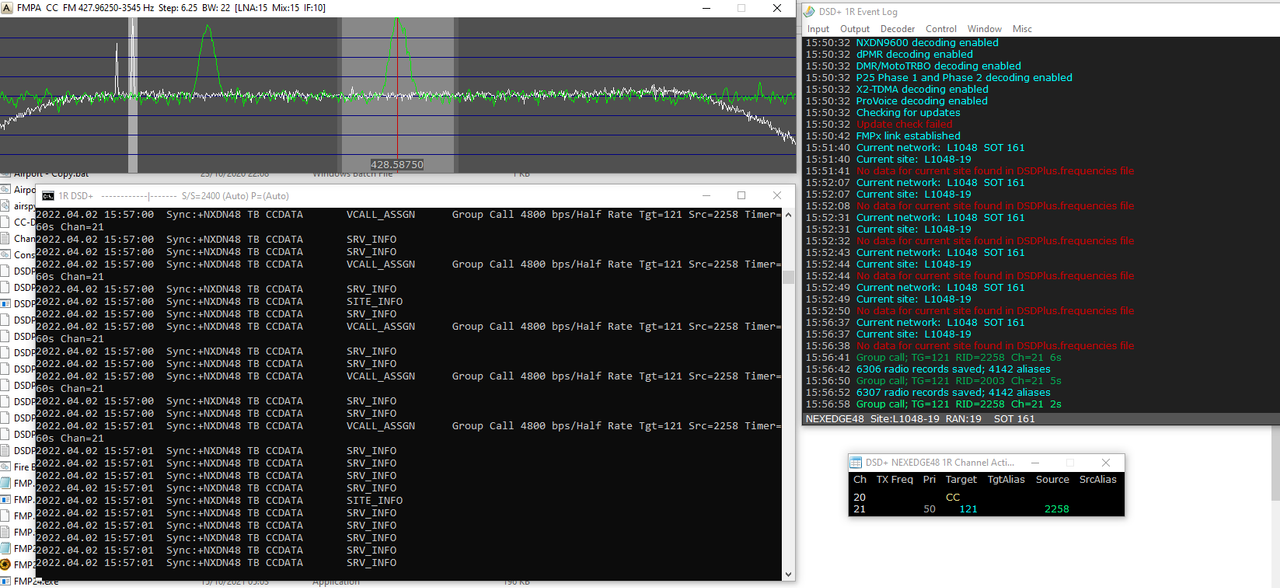Open the Control menu in Event Log

click(941, 29)
